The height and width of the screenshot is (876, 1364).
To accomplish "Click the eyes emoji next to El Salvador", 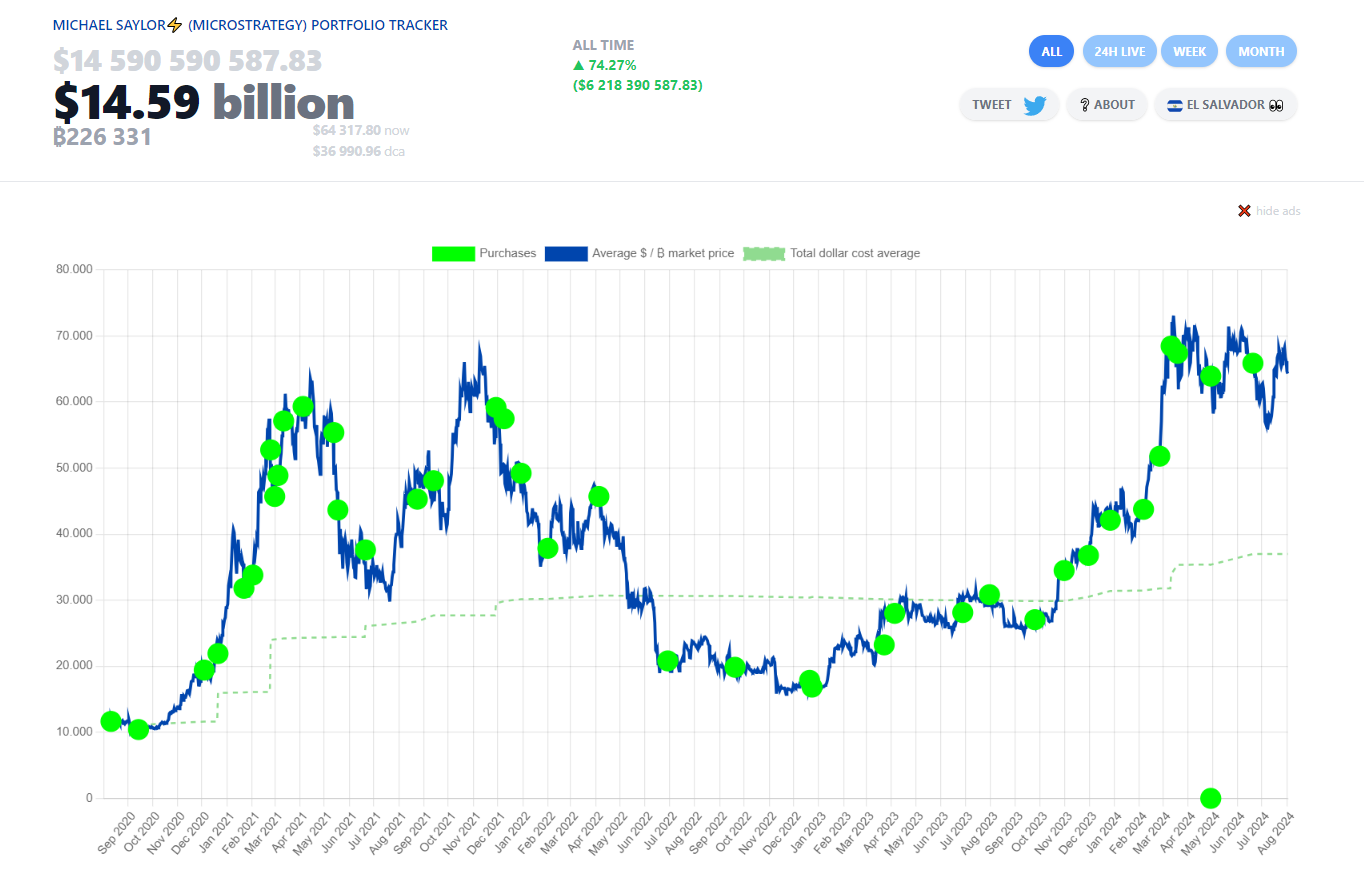I will coord(1275,105).
